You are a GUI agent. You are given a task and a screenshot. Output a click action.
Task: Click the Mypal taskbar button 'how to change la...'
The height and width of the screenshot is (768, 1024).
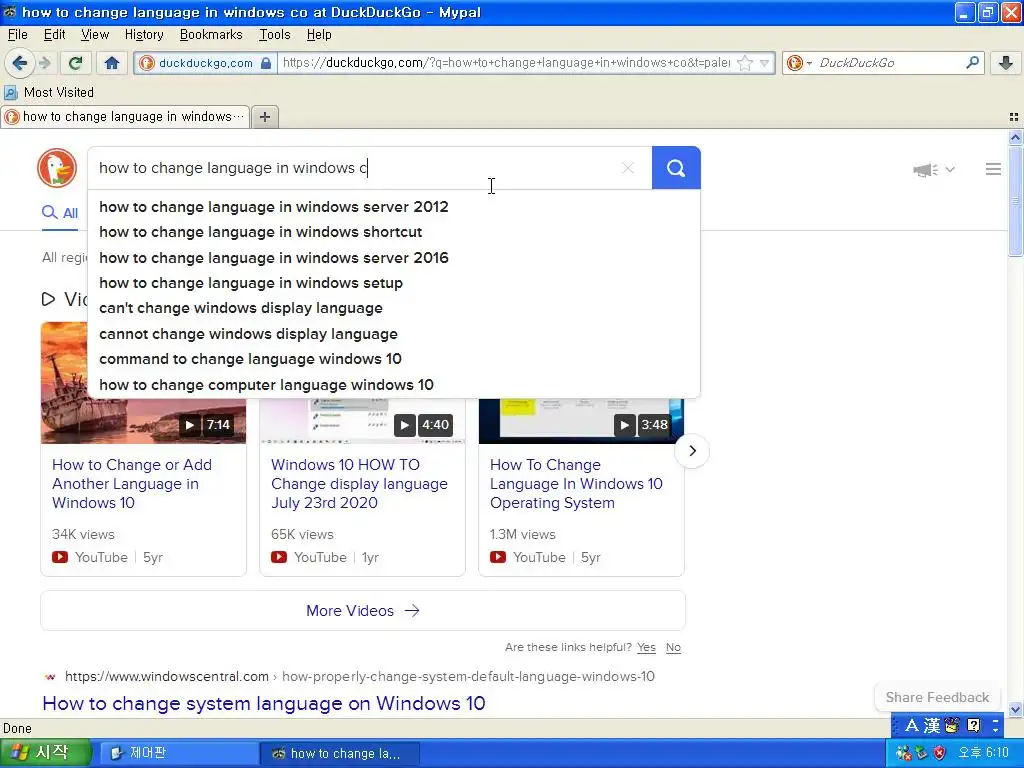(340, 754)
